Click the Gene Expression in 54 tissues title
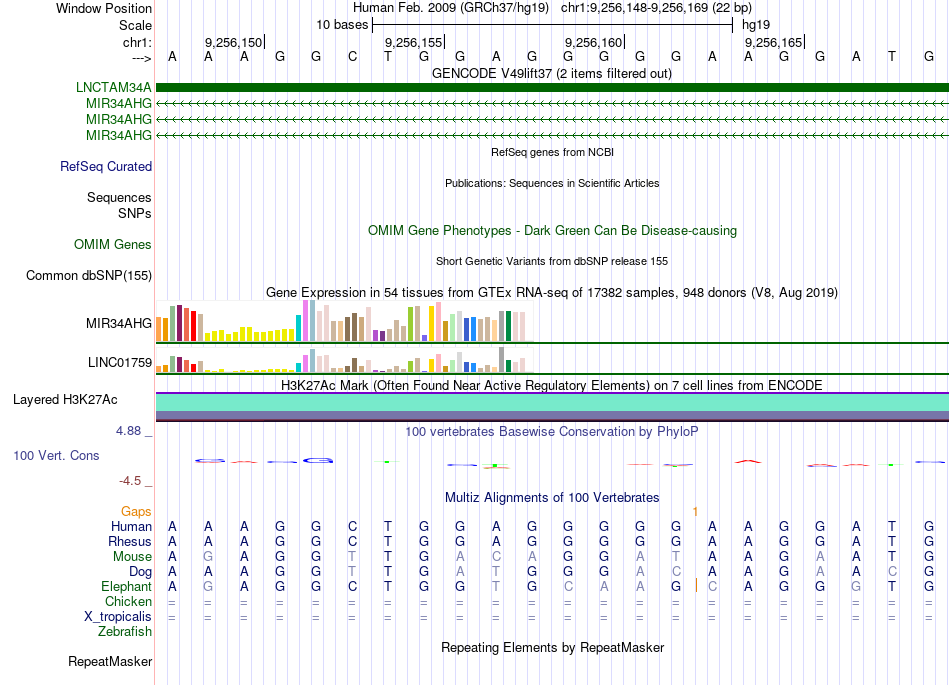Screen dimensions: 950x685 click(x=552, y=293)
